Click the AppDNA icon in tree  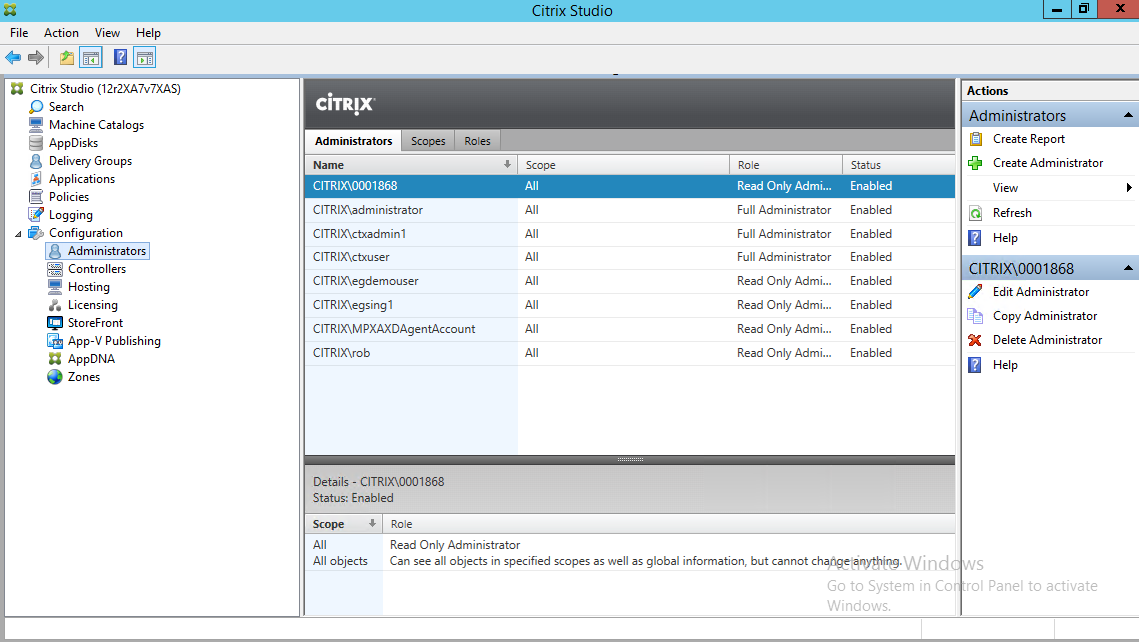[x=55, y=359]
